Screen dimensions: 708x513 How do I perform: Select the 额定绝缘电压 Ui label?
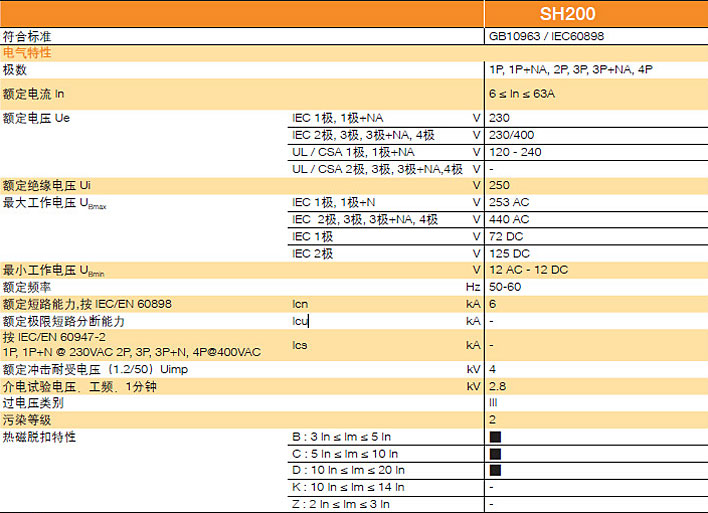(47, 186)
